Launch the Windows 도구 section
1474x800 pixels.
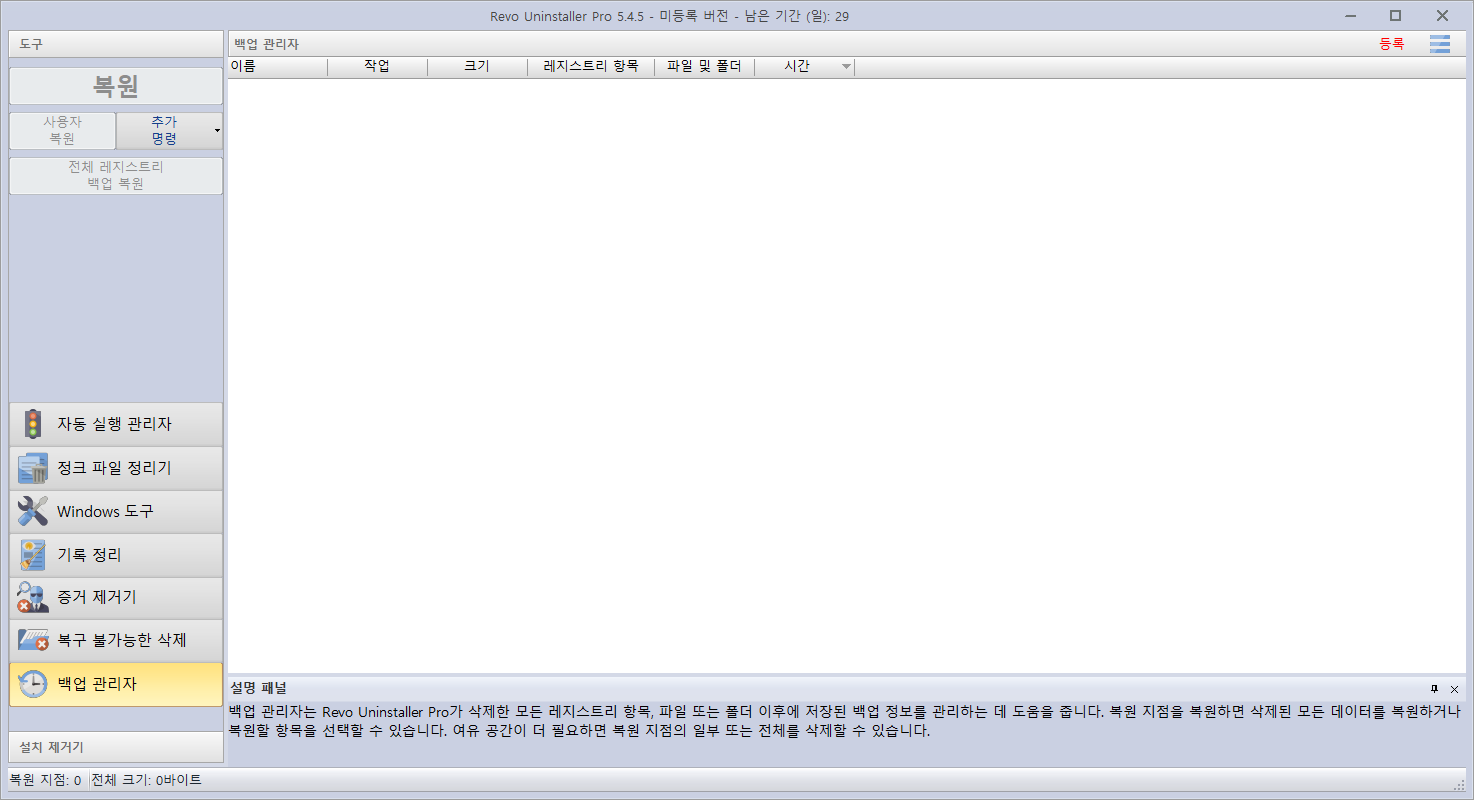click(x=116, y=511)
